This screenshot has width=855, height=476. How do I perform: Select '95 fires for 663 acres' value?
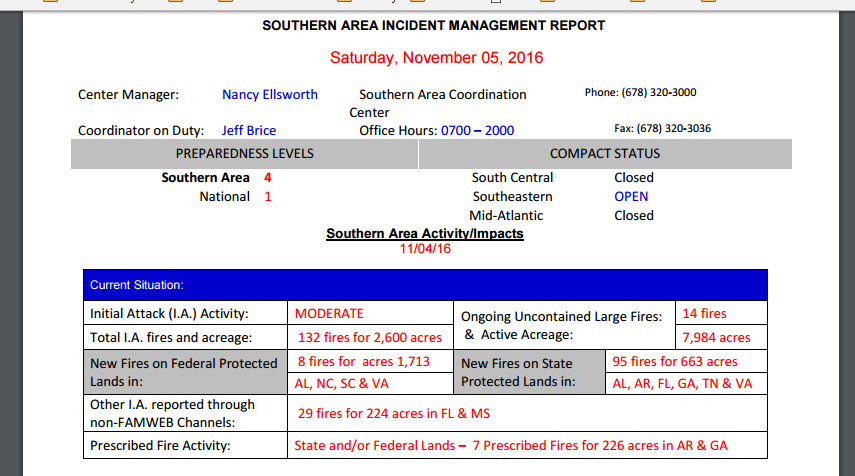[675, 361]
